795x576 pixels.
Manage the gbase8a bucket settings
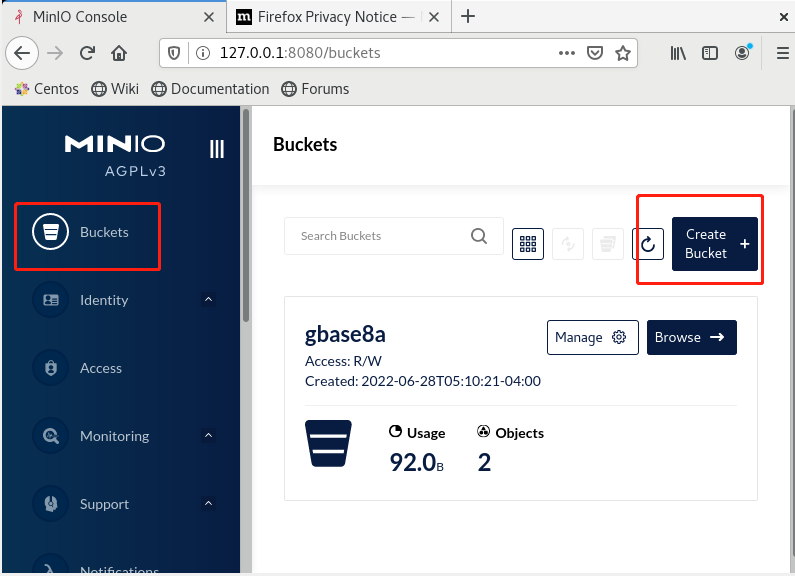pos(593,337)
